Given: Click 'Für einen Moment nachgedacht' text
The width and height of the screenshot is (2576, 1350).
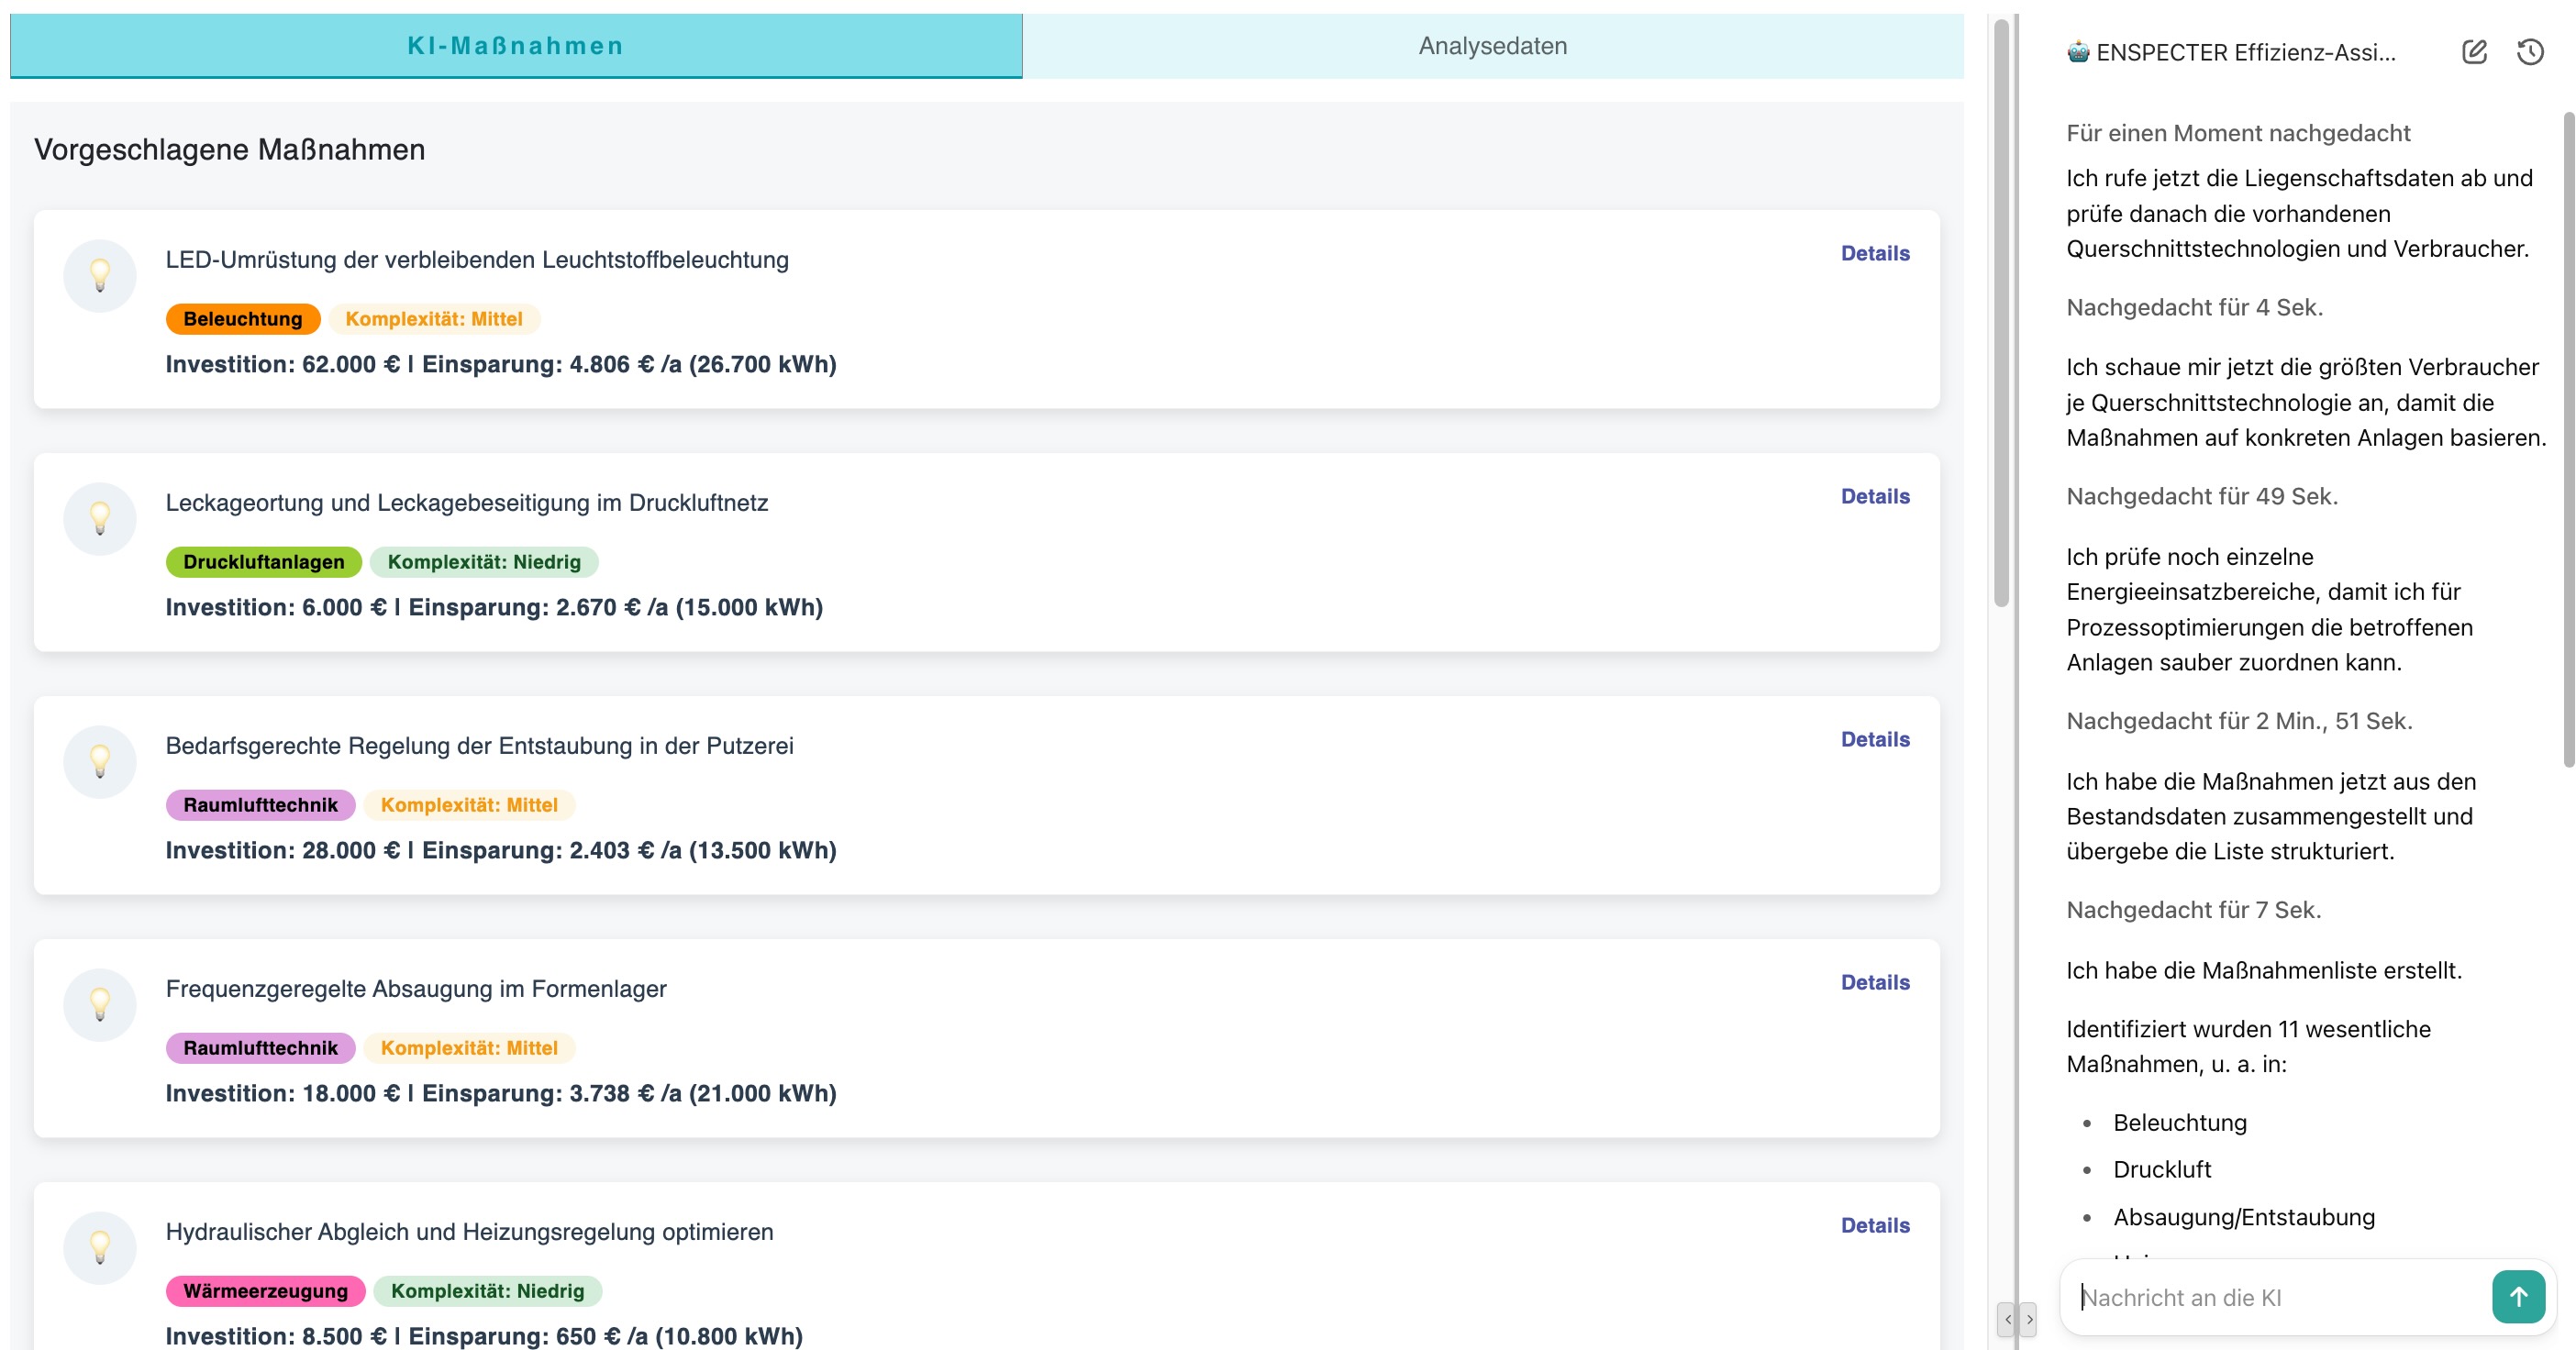Looking at the screenshot, I should coord(2238,133).
